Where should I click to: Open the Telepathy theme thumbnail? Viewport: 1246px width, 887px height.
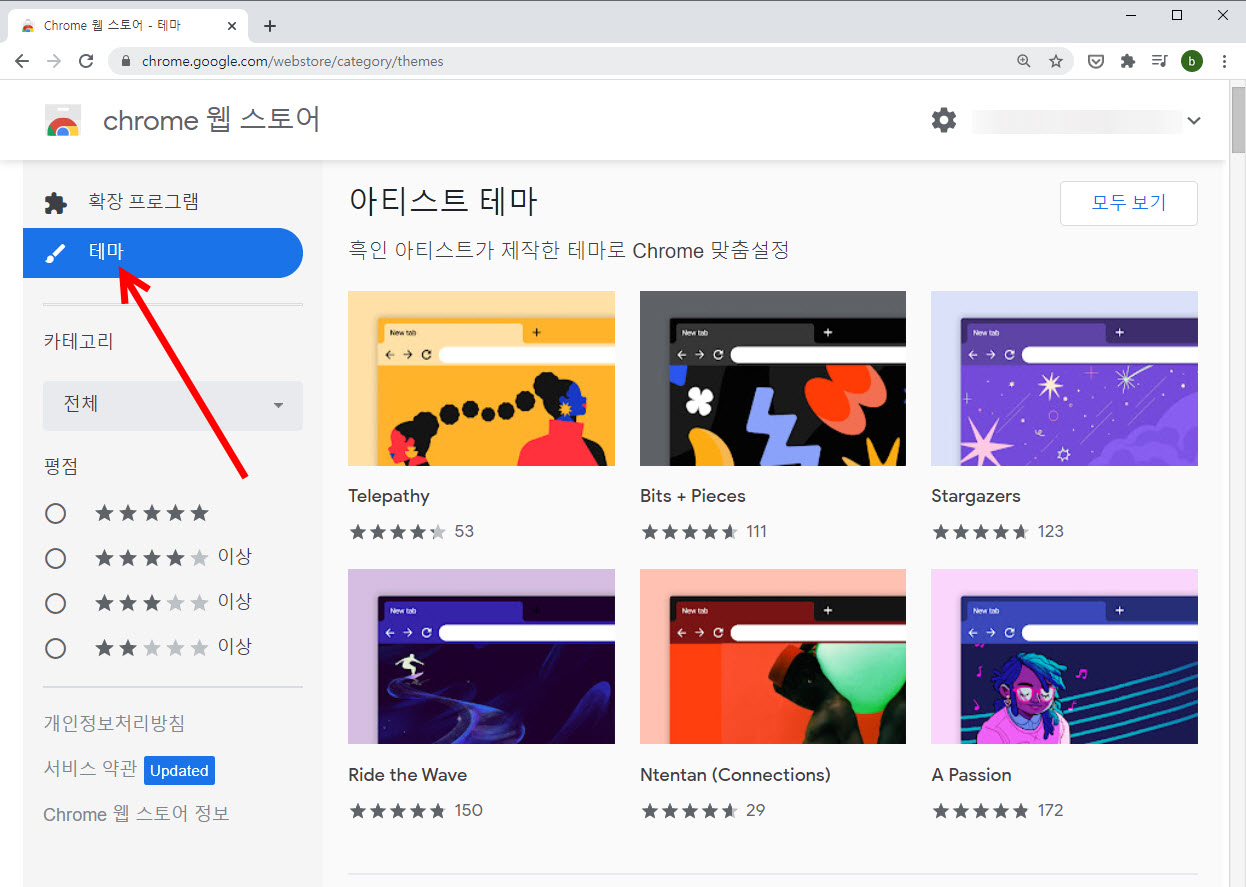(481, 378)
